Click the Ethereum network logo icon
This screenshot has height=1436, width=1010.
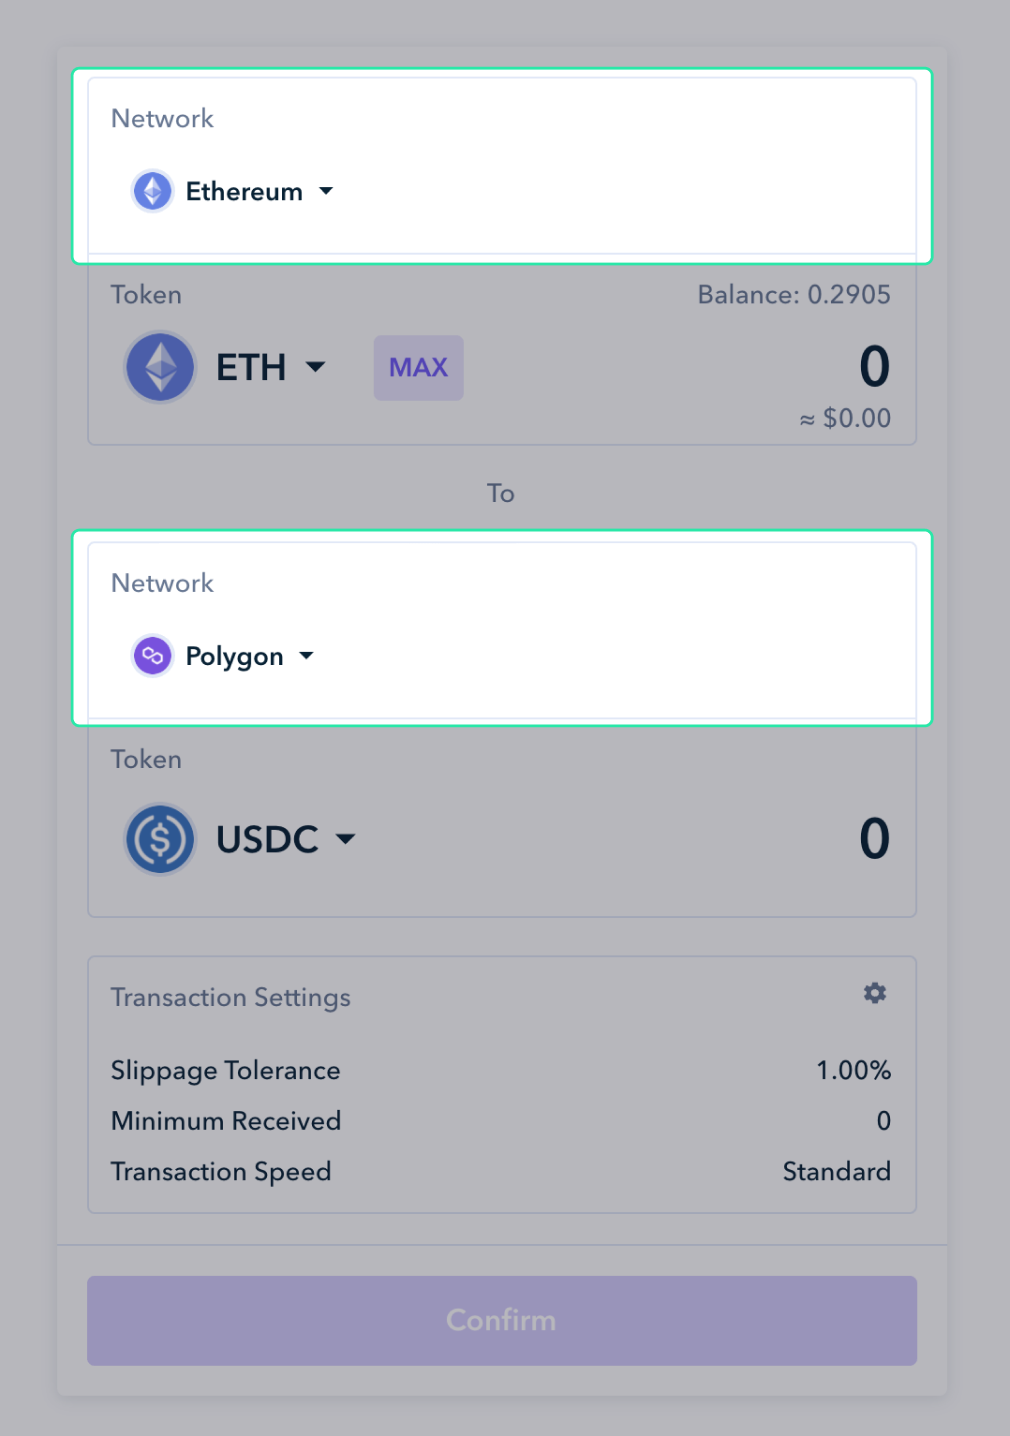pos(153,191)
